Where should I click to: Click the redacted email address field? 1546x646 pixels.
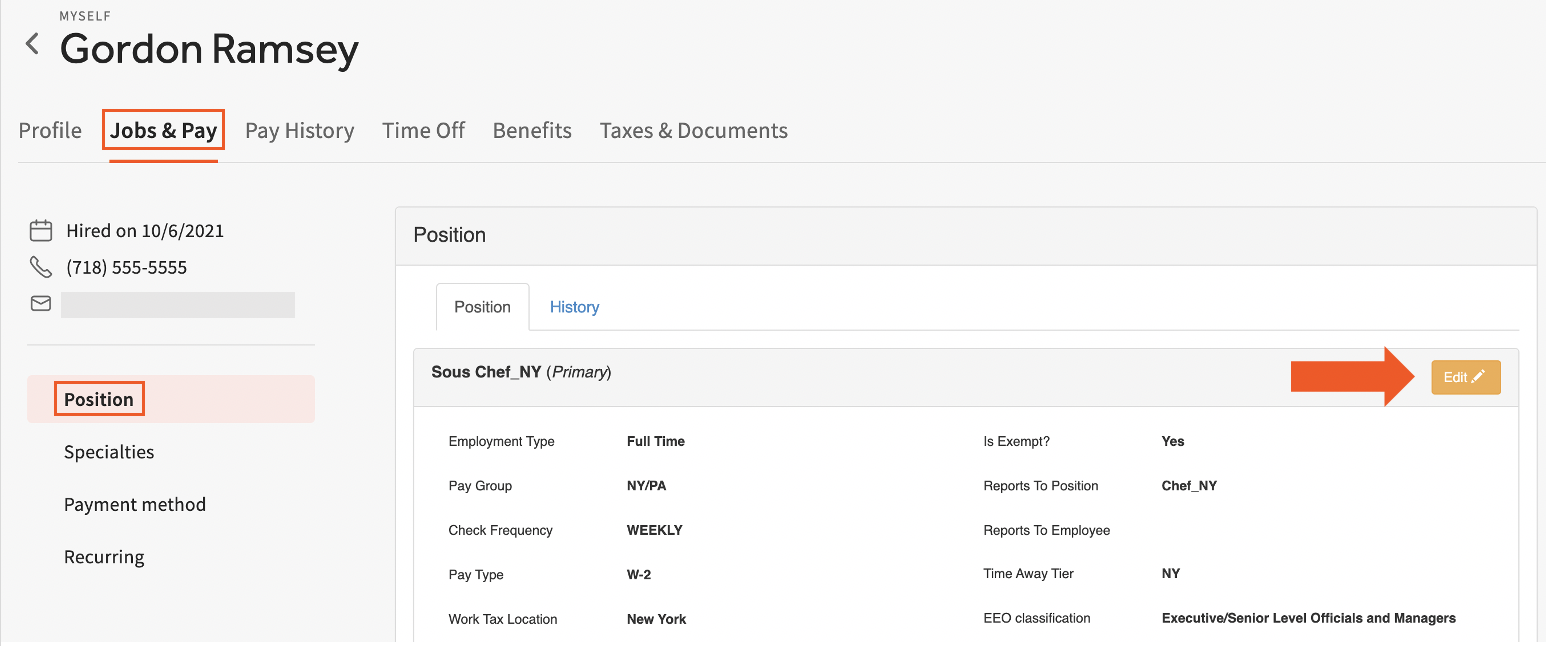tap(178, 305)
